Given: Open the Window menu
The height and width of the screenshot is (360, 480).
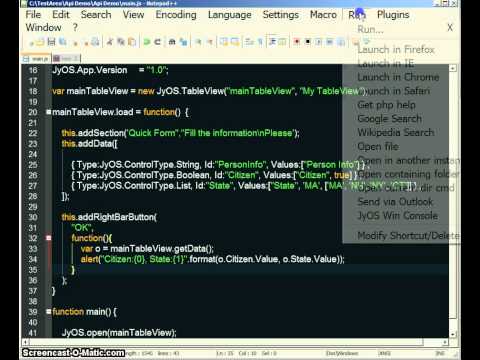Looking at the screenshot, I should (x=43, y=28).
